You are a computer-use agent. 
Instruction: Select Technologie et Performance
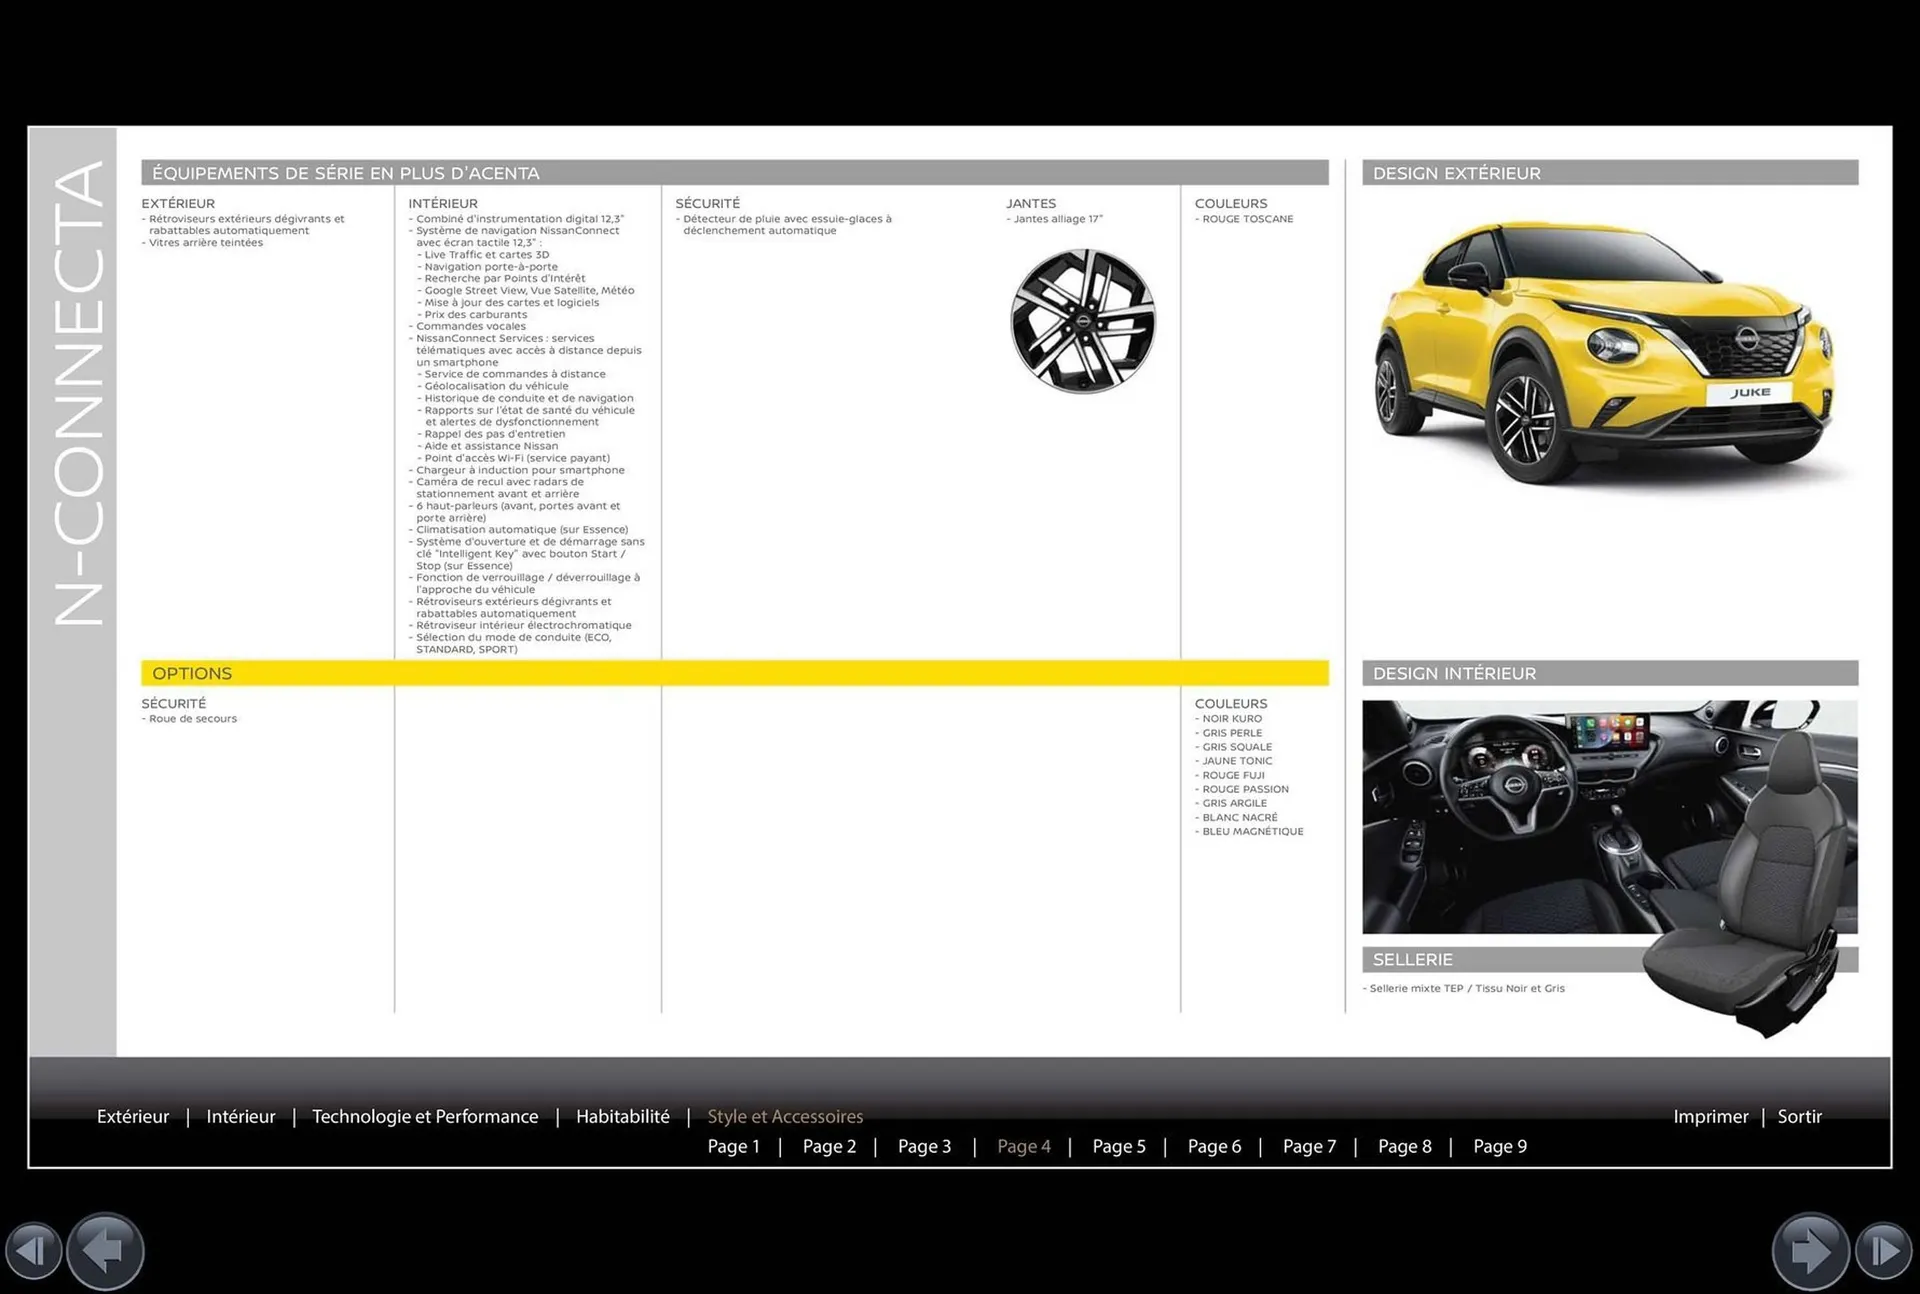425,1116
